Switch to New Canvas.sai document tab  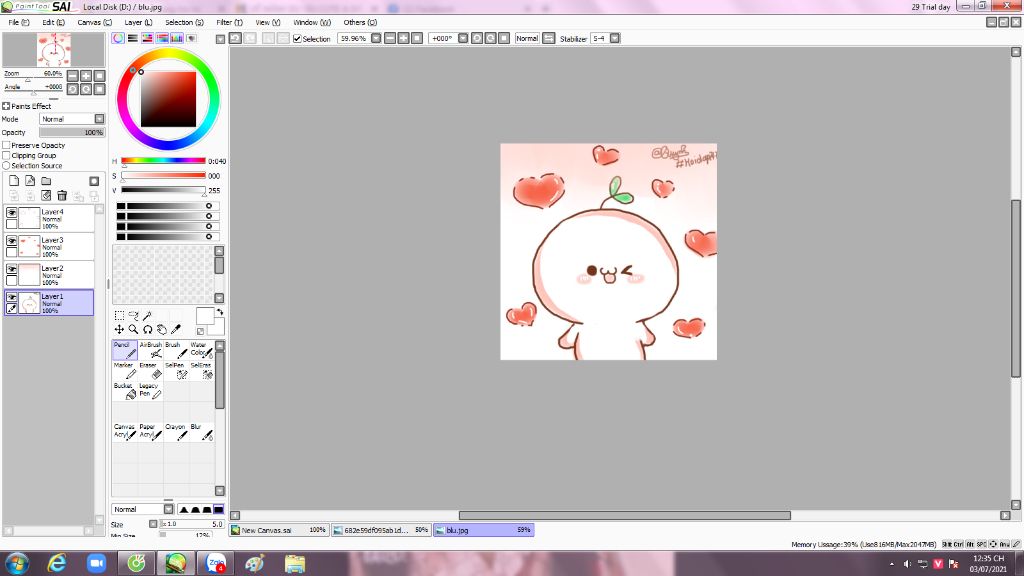click(x=278, y=530)
